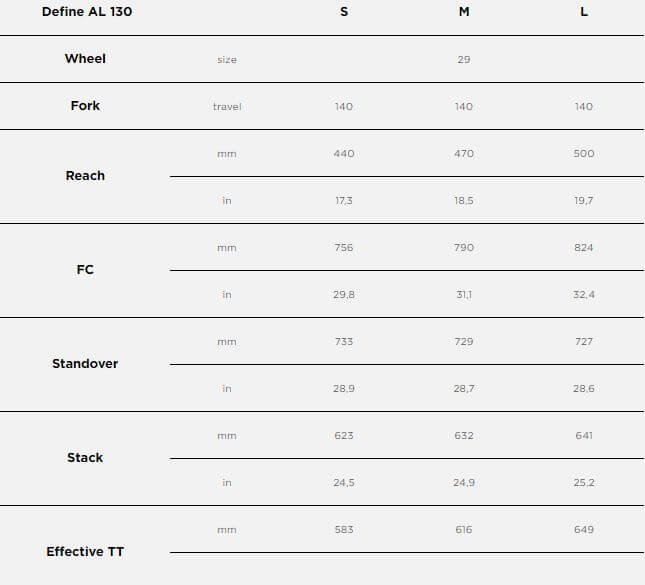The image size is (645, 585).
Task: Click the fork 'travel' unit label
Action: click(227, 106)
